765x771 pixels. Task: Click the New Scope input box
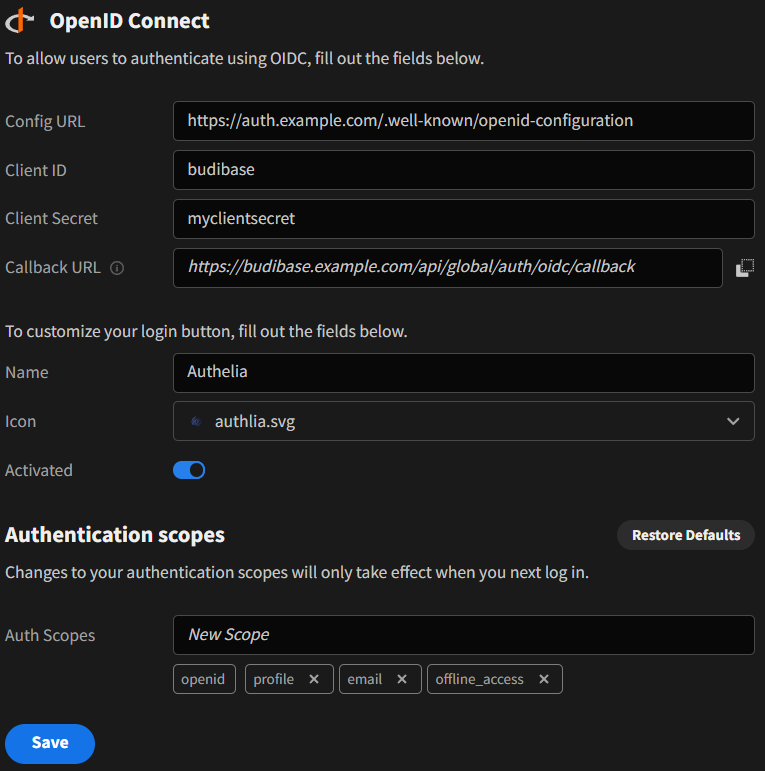point(463,634)
